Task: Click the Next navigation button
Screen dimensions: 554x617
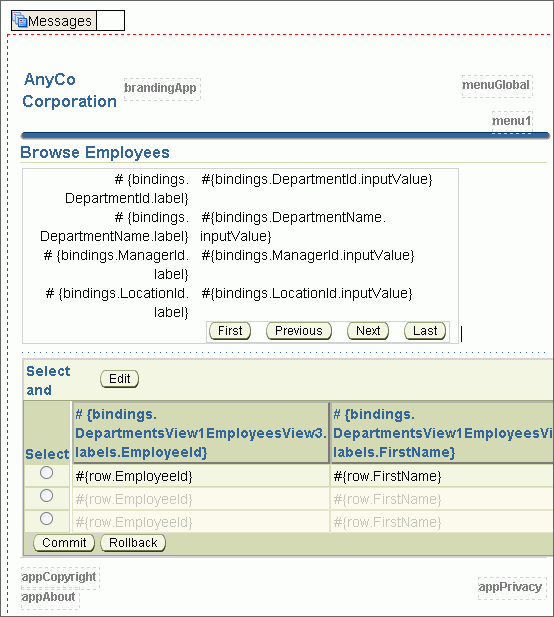Action: tap(368, 331)
